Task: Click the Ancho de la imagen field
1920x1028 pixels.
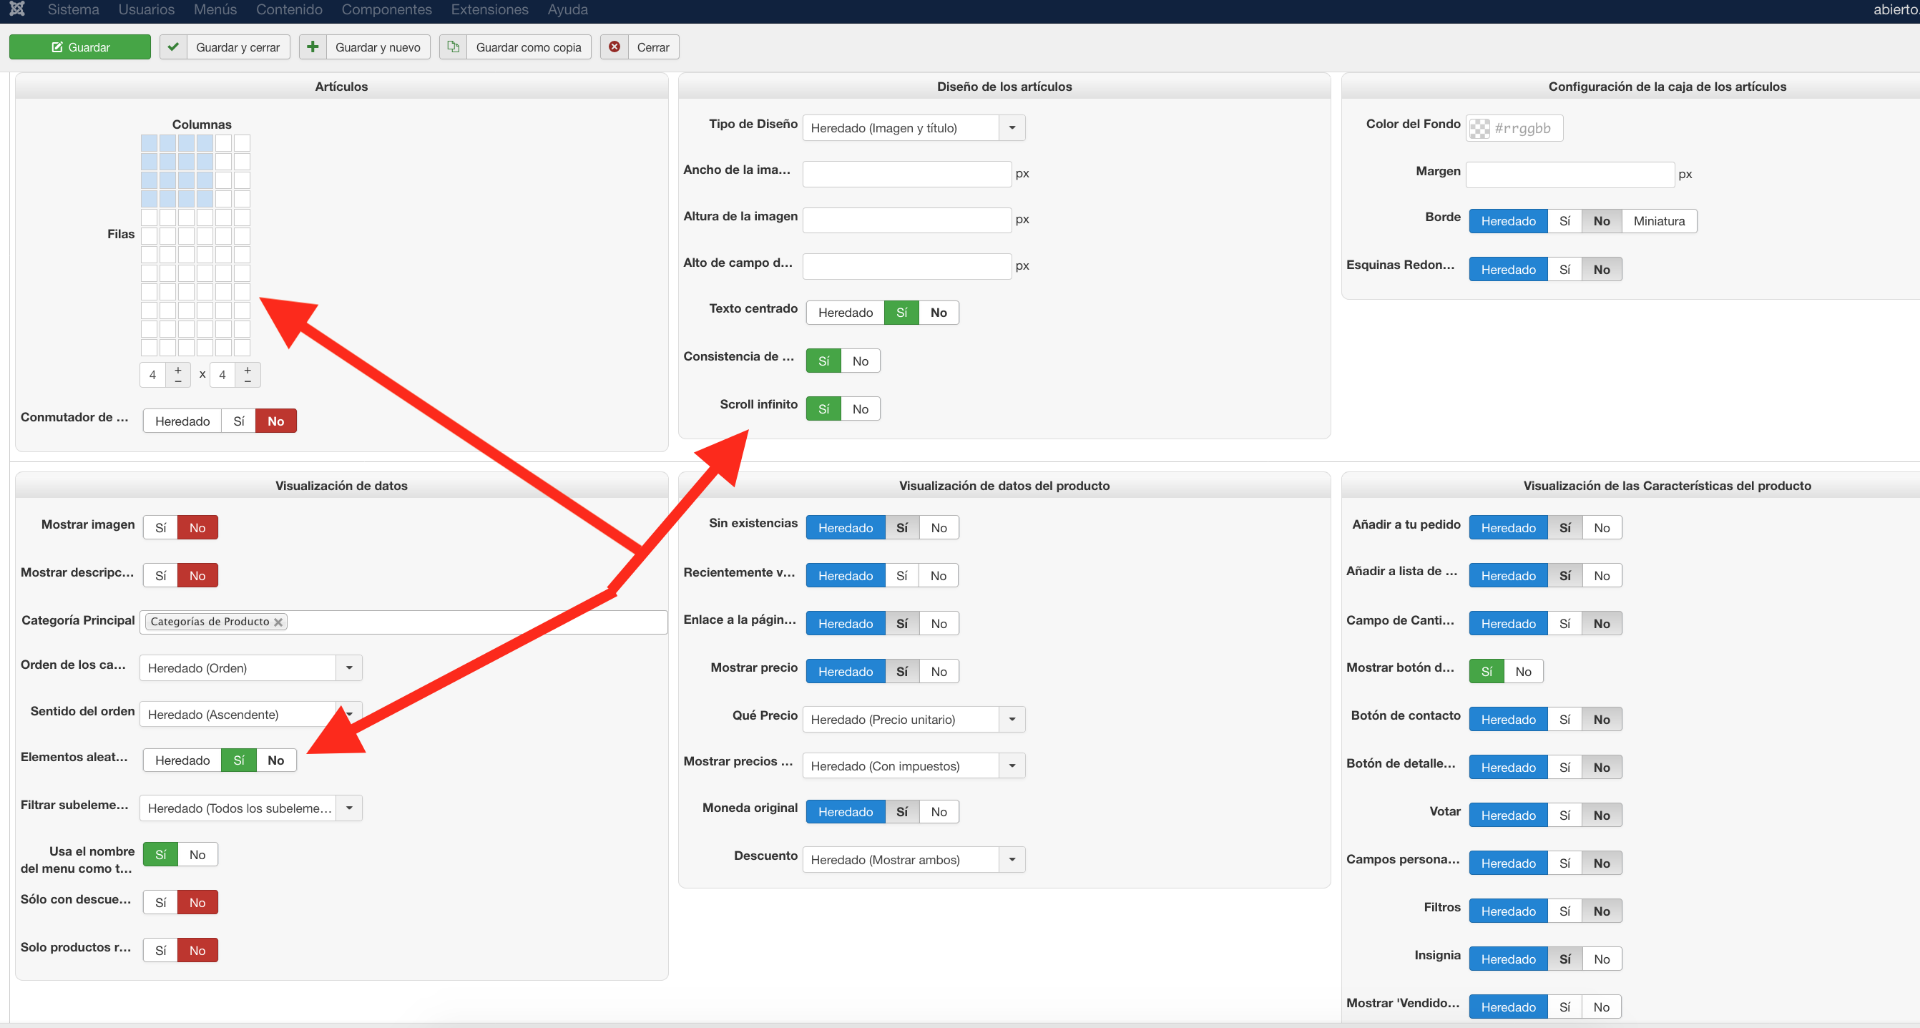Action: click(907, 174)
